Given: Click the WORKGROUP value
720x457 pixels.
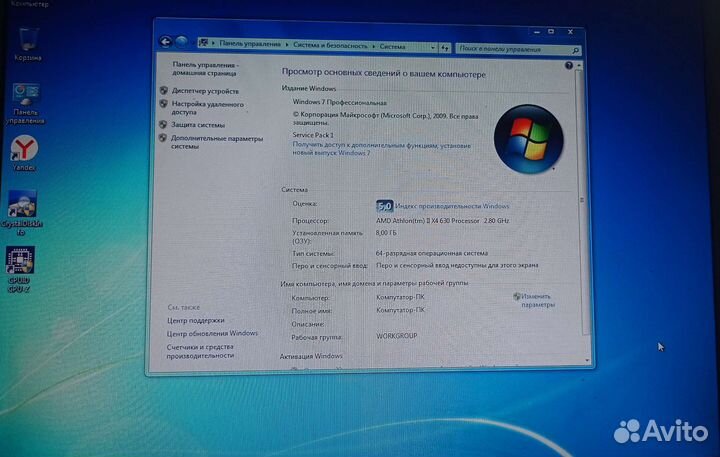Looking at the screenshot, I should (397, 336).
